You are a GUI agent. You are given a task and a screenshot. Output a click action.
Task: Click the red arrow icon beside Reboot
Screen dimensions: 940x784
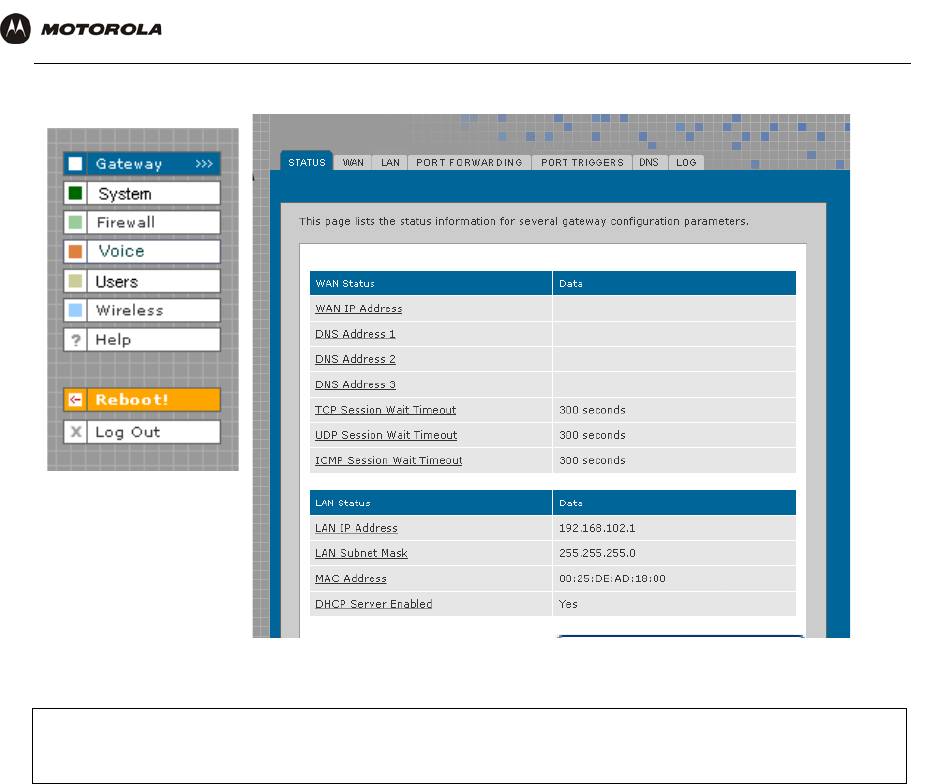(x=75, y=400)
